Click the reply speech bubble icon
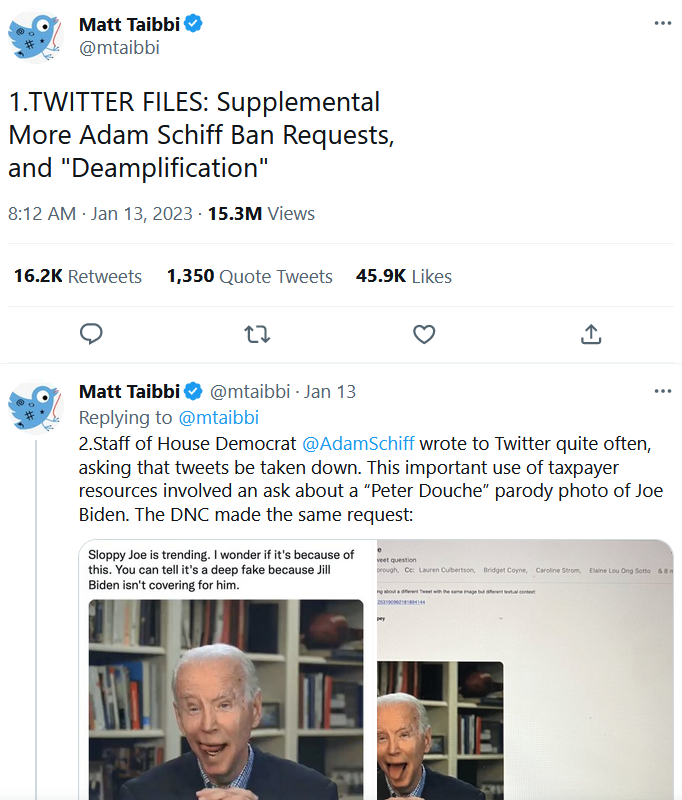The width and height of the screenshot is (682, 800). pos(91,334)
